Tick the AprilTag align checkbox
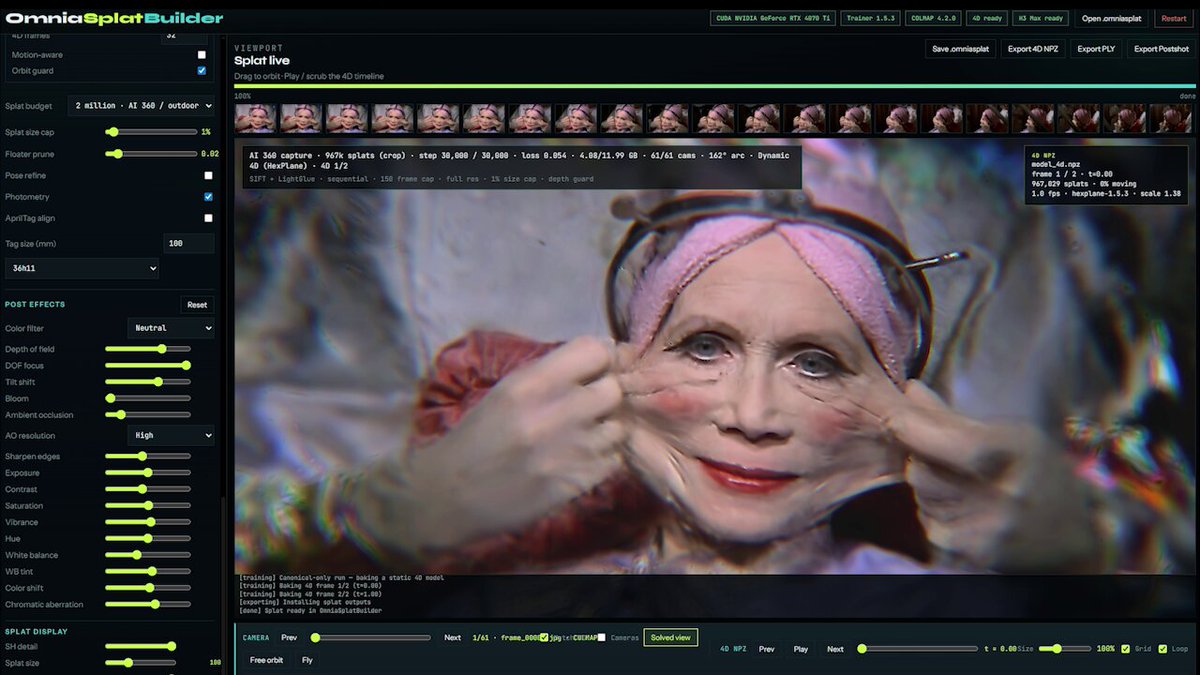This screenshot has height=675, width=1200. 208,218
